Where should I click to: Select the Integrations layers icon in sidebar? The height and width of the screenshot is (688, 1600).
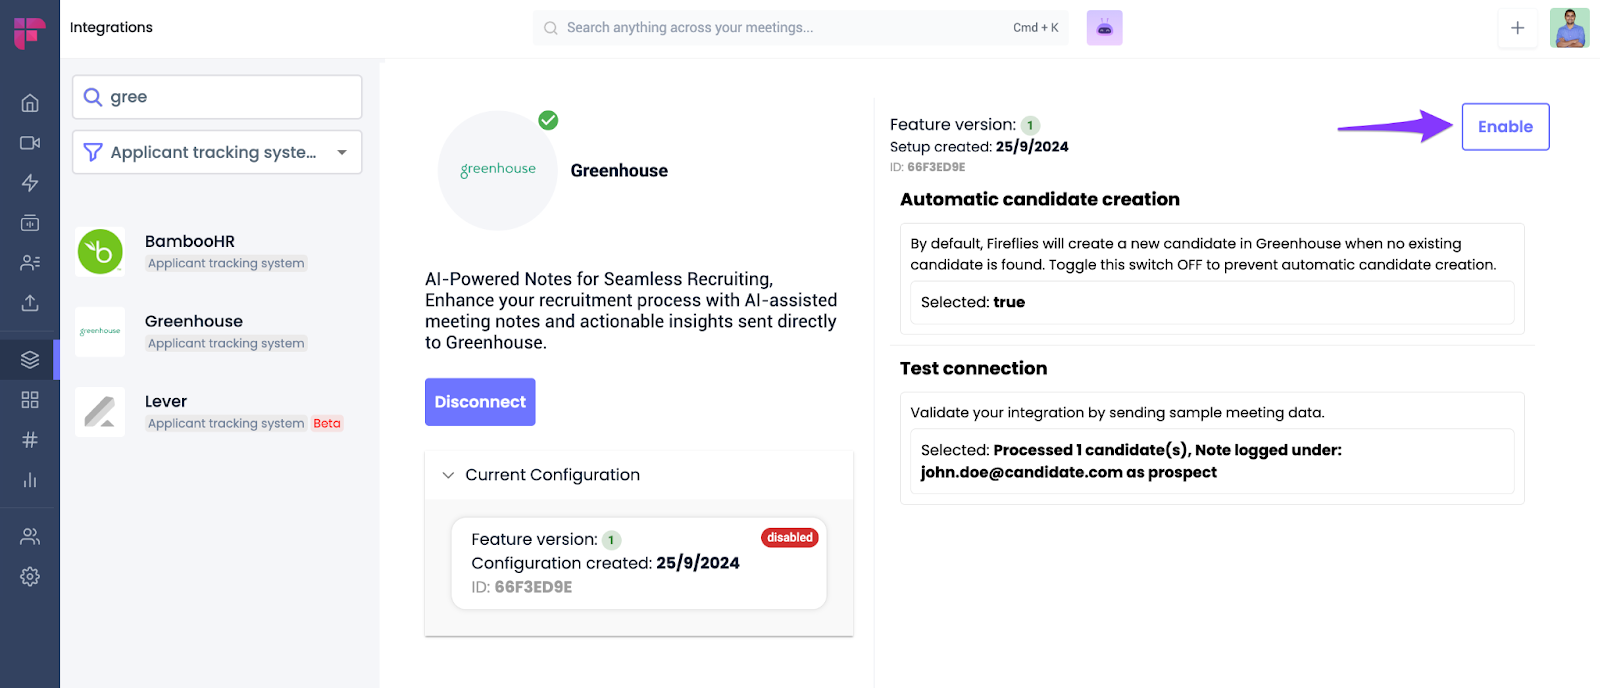[30, 360]
